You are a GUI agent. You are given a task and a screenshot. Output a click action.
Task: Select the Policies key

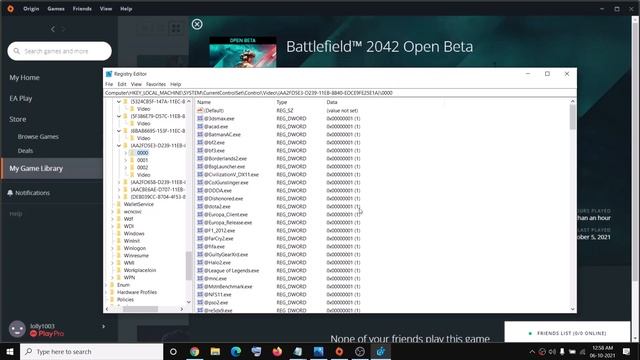point(125,300)
